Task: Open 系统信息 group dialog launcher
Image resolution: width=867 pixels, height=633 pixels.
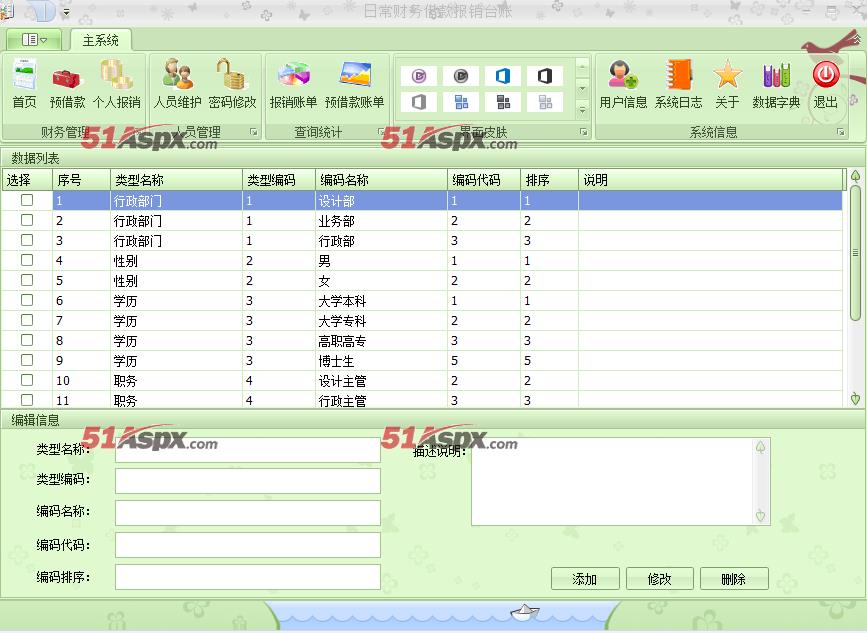Action: (841, 132)
